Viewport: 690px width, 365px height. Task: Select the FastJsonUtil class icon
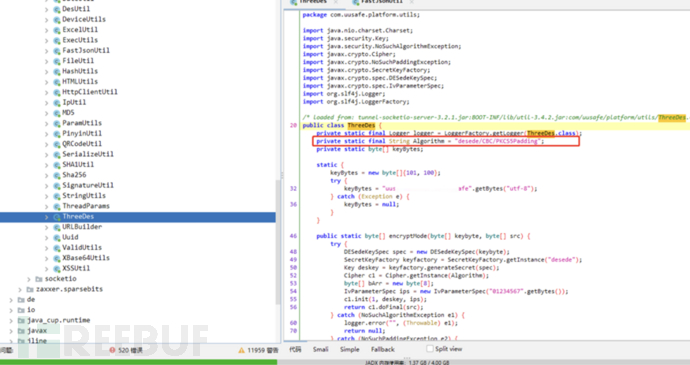57,51
